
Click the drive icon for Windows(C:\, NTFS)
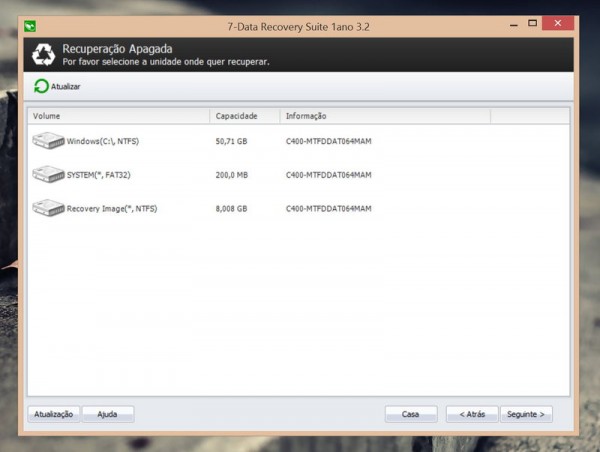[48, 140]
